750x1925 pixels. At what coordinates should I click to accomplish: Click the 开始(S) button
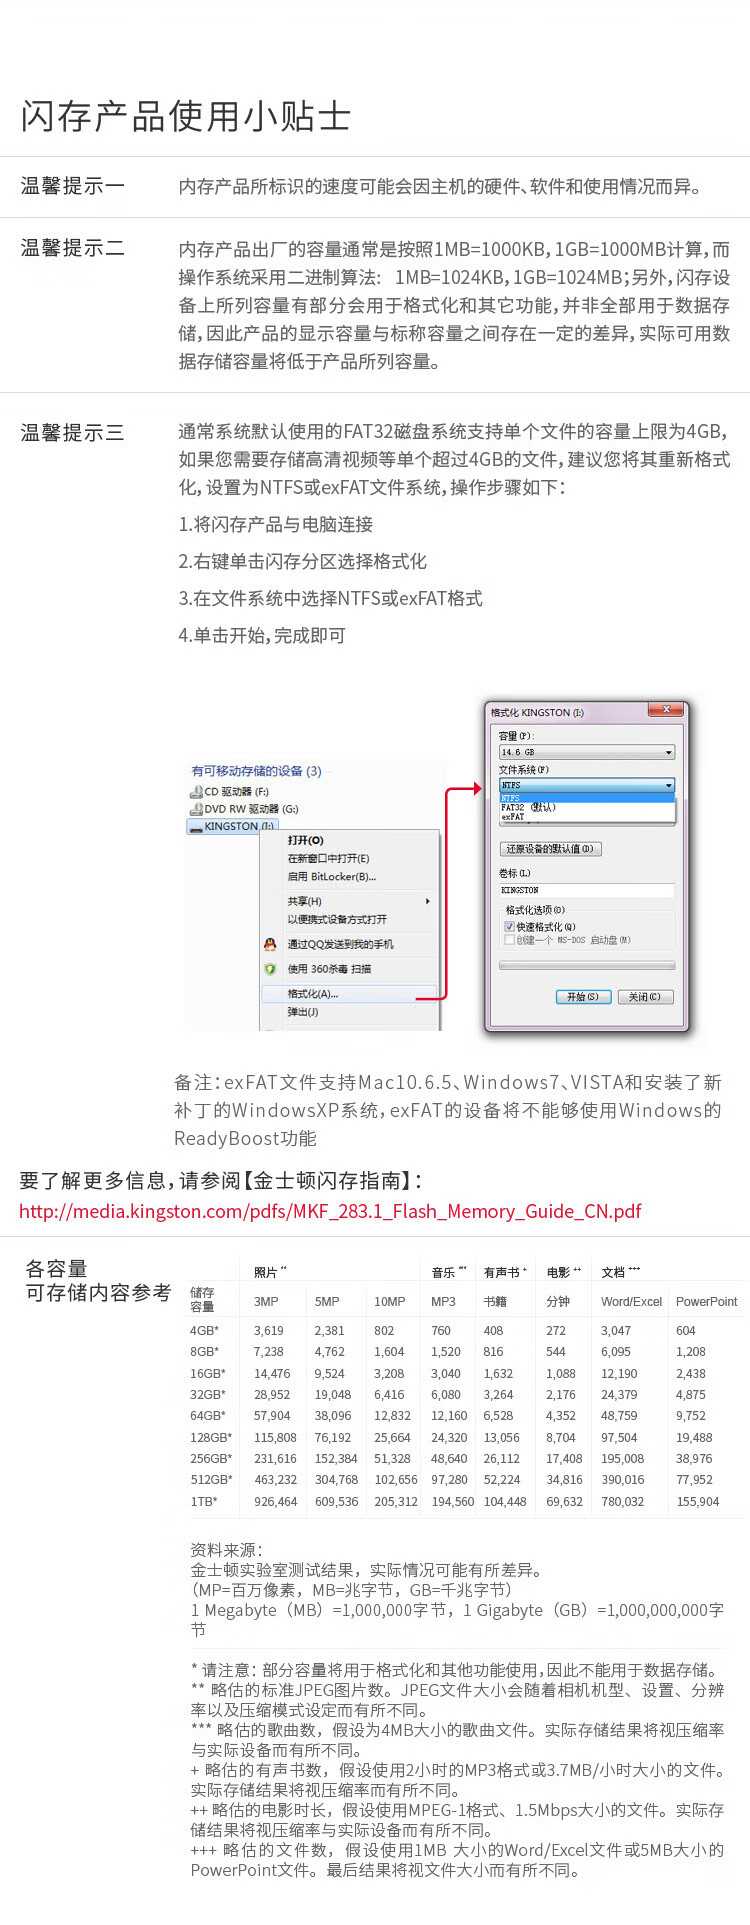click(x=583, y=997)
